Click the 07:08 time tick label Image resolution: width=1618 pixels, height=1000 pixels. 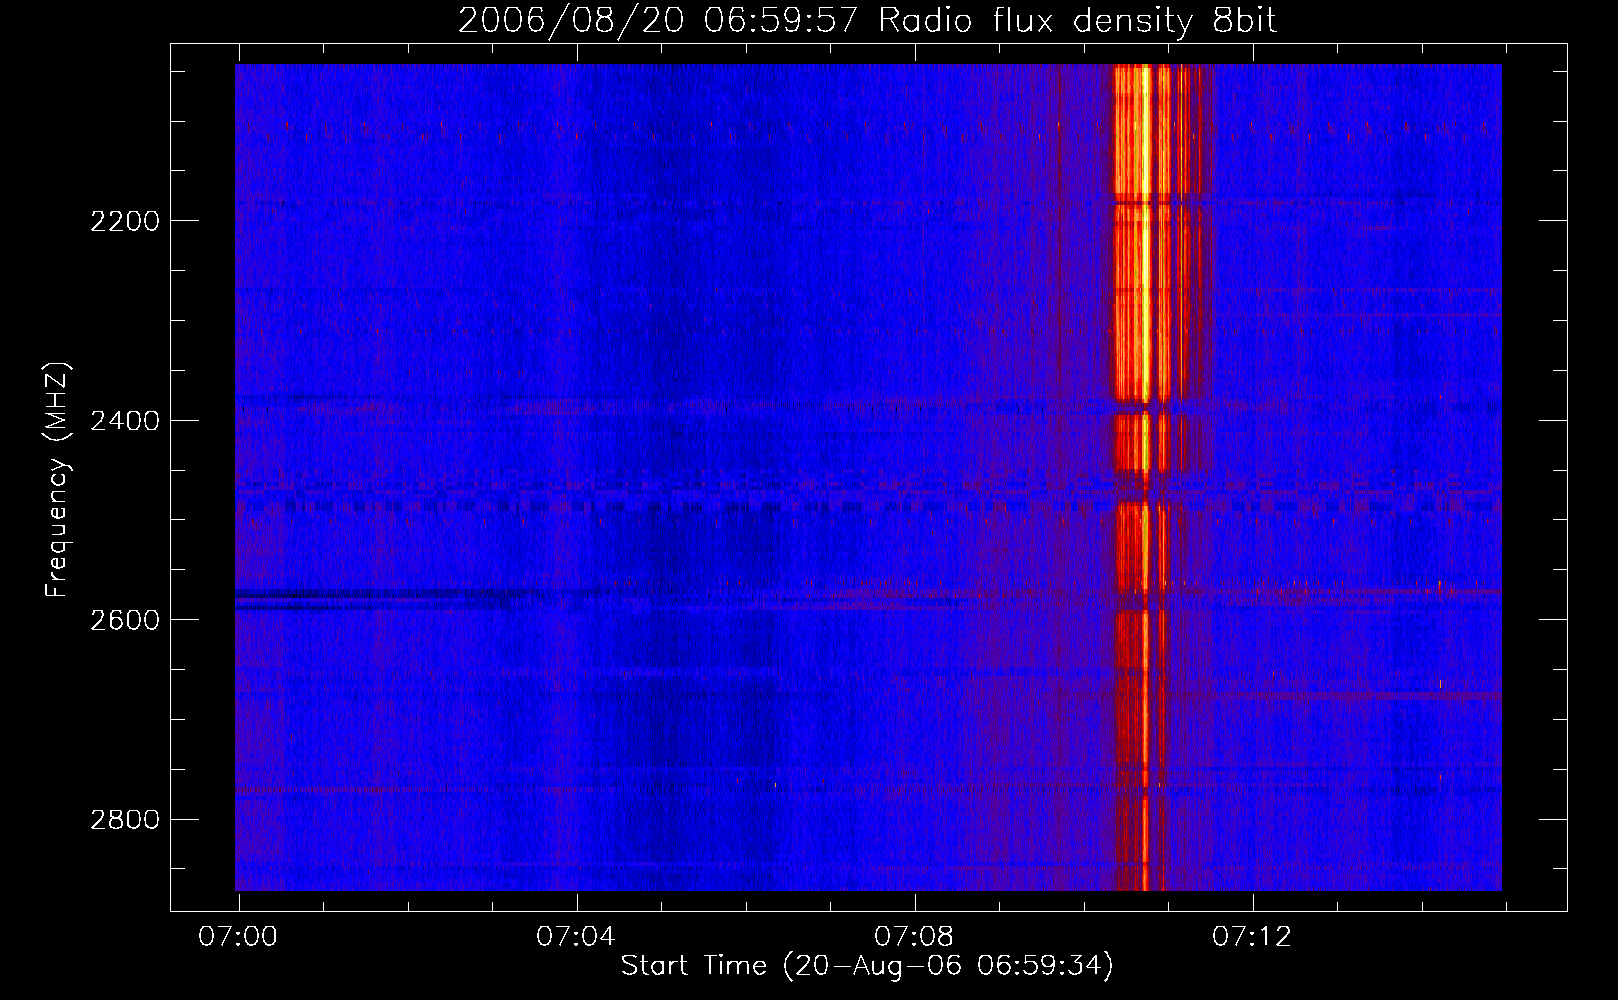pyautogui.click(x=914, y=937)
